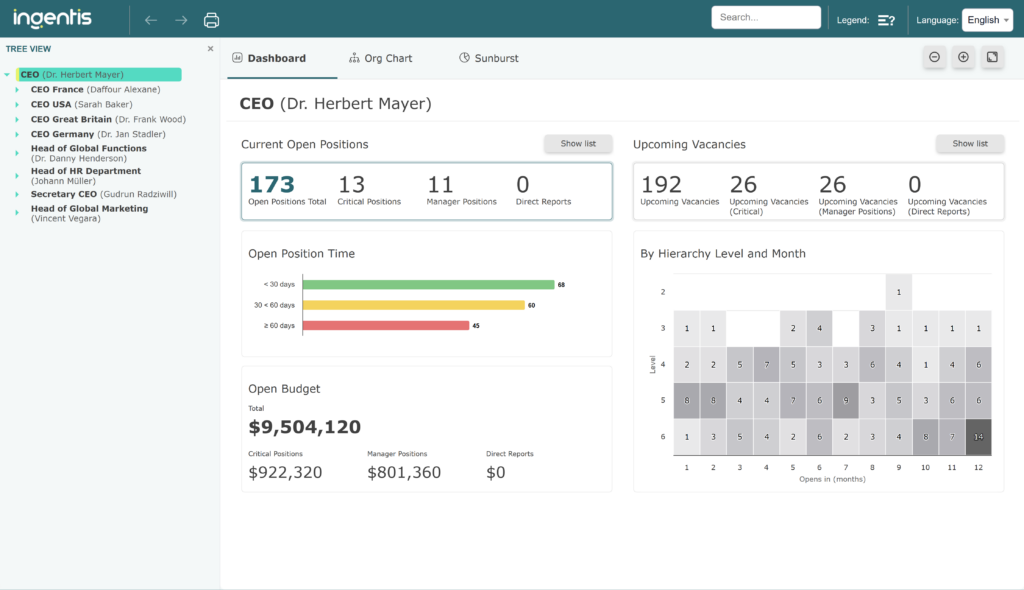
Task: Show list for Upcoming Vacancies
Action: tap(970, 144)
